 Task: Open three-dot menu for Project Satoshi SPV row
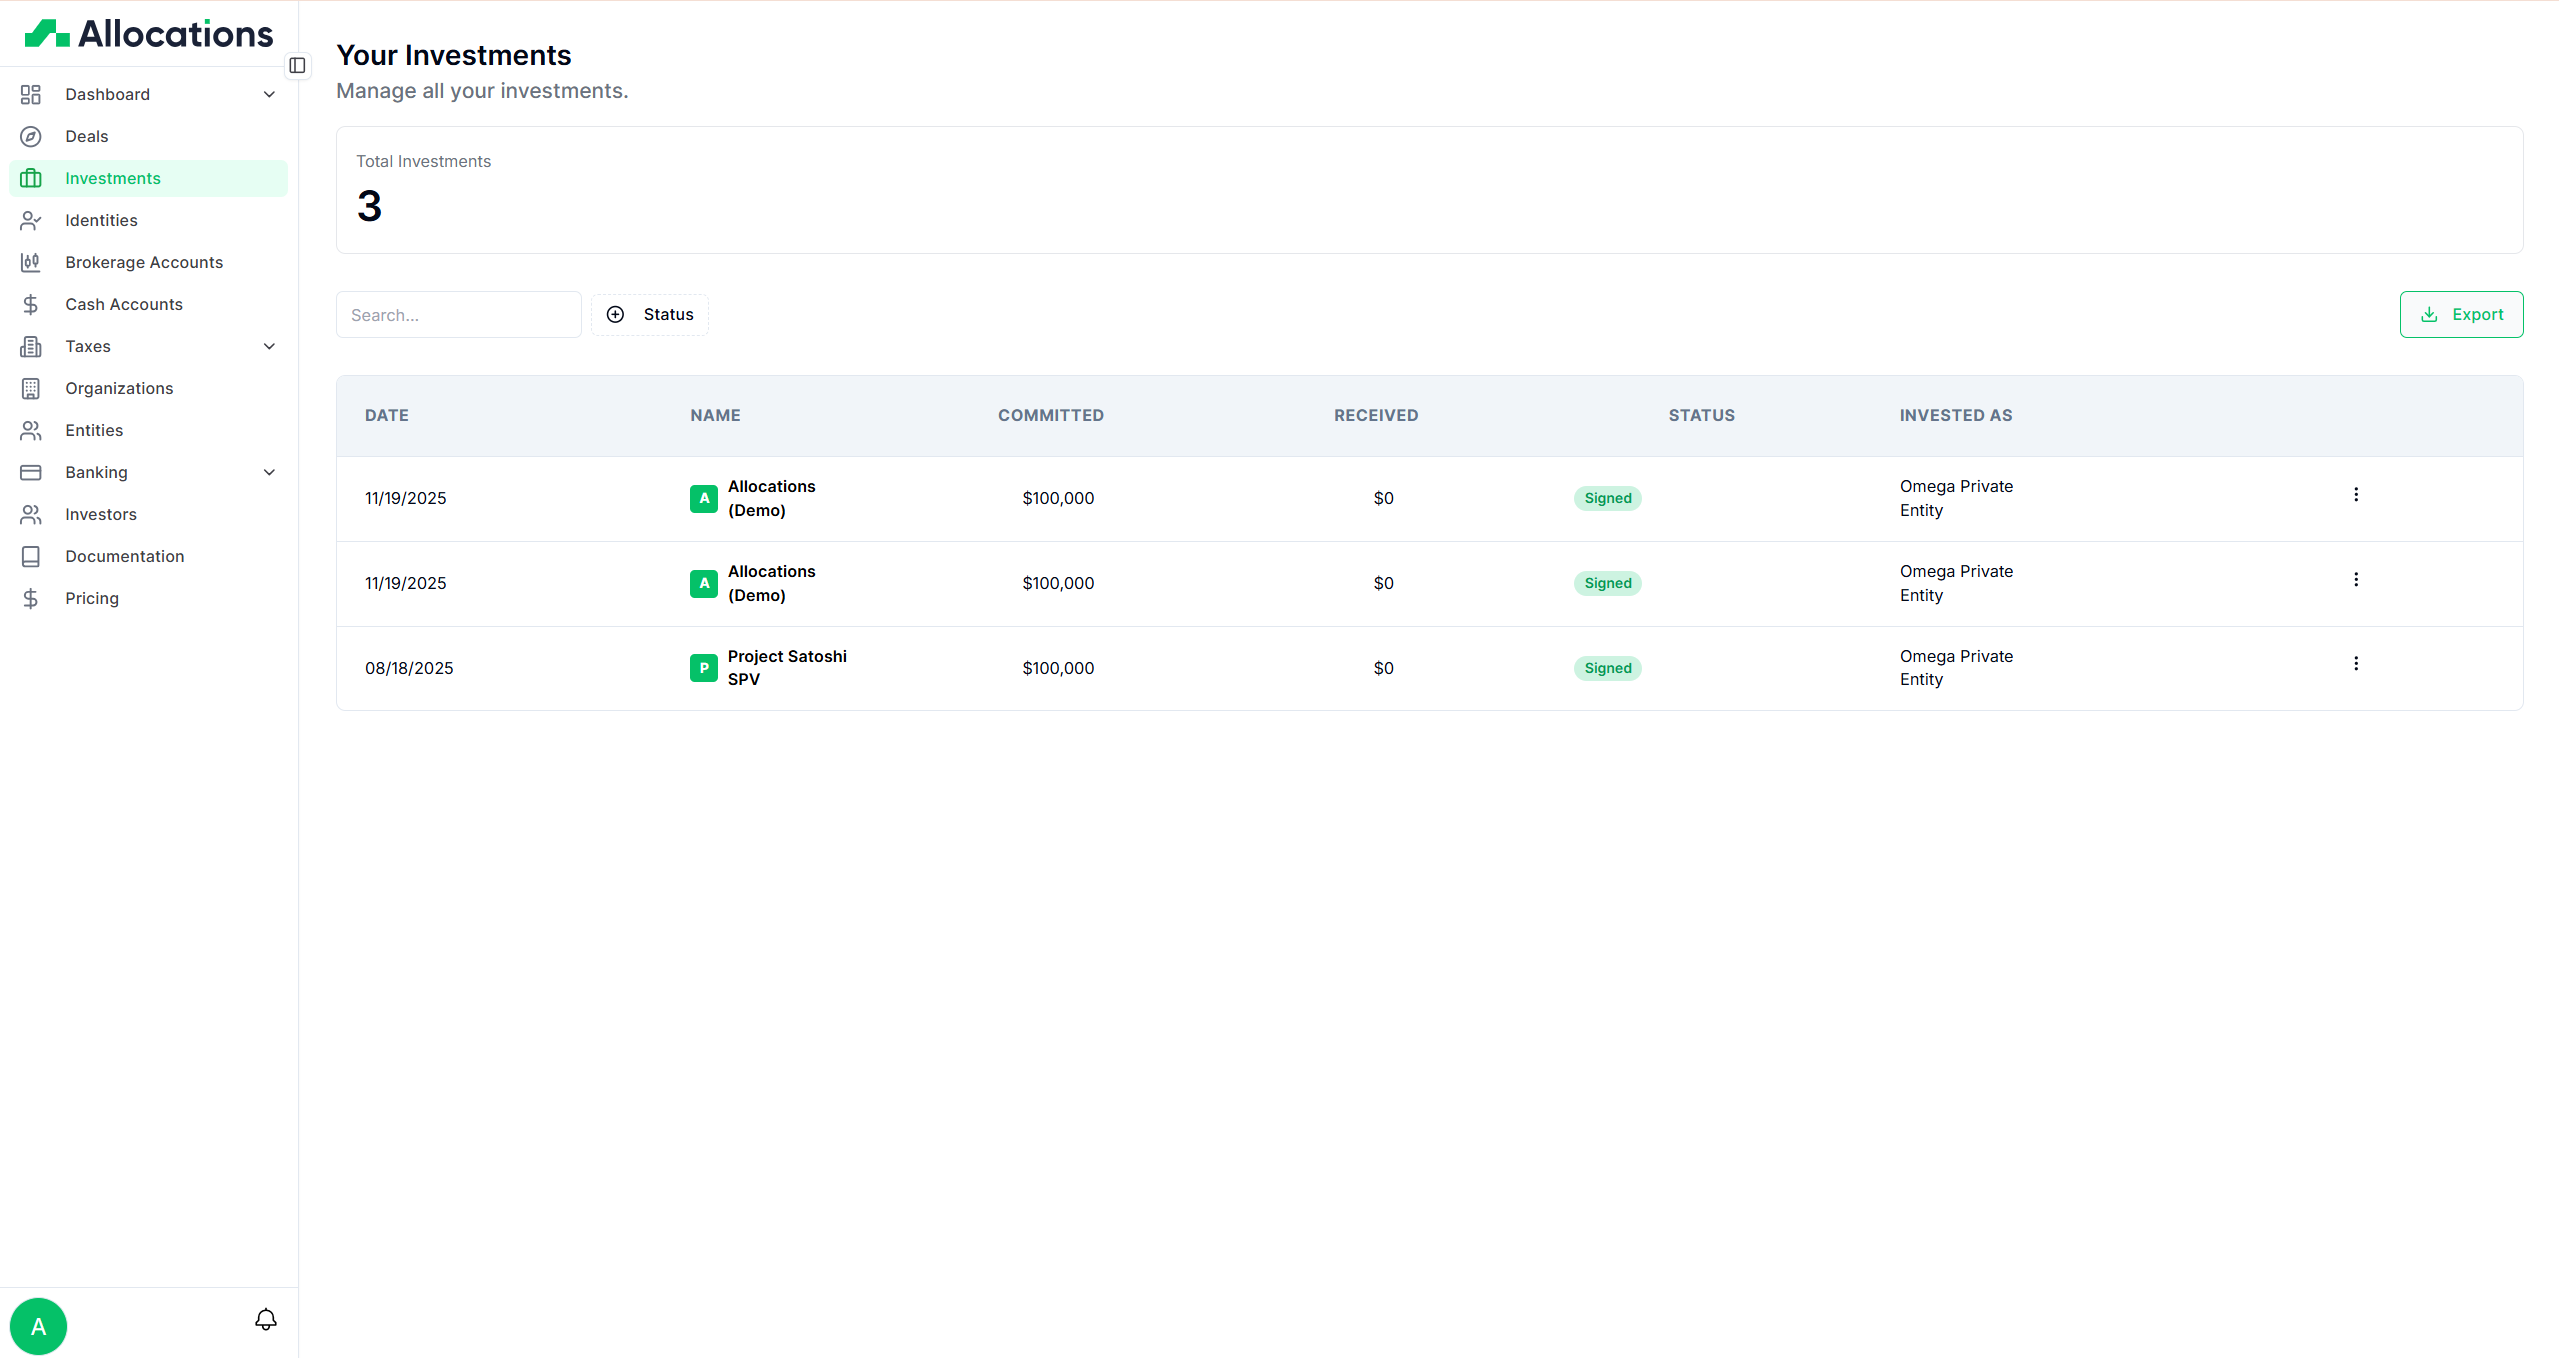click(x=2356, y=664)
